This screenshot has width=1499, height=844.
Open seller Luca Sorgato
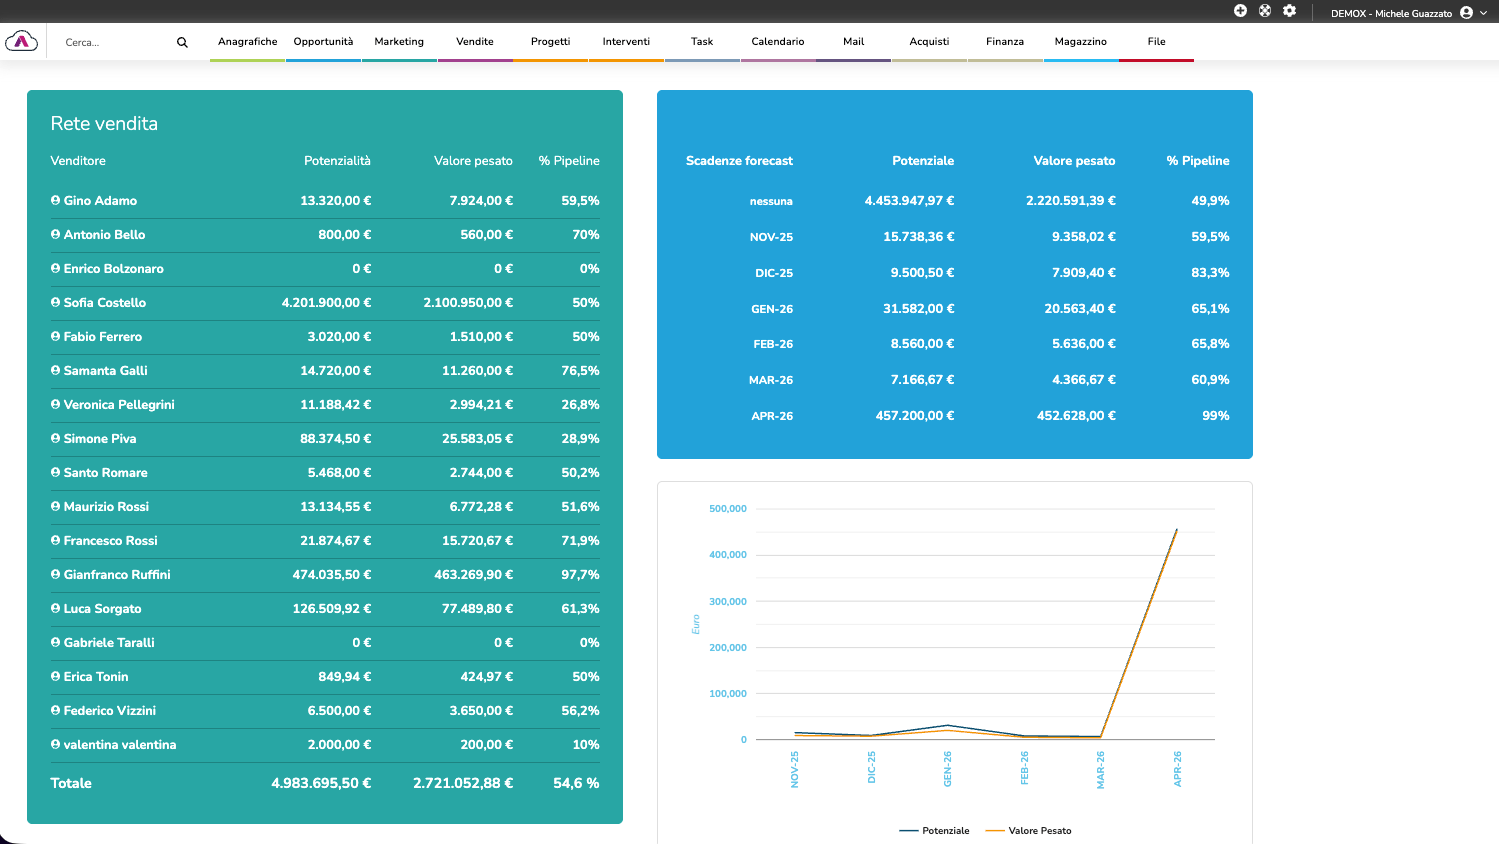coord(102,609)
